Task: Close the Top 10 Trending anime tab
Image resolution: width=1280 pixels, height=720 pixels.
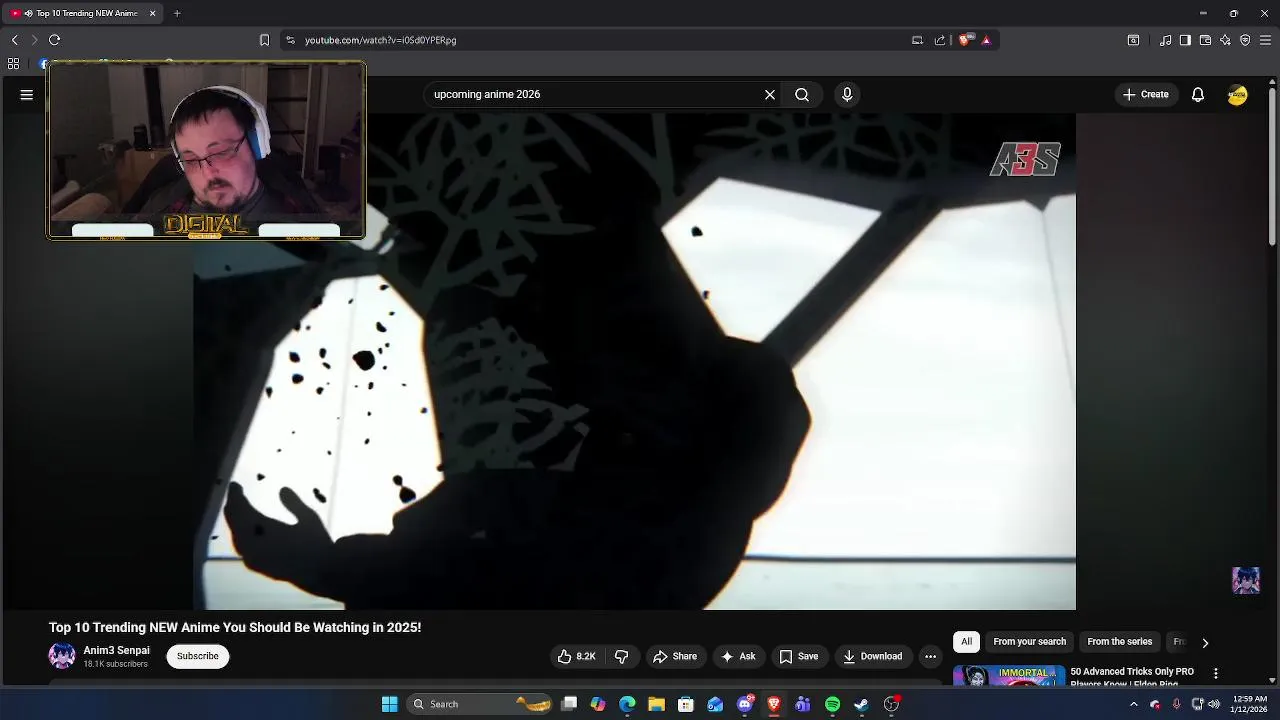Action: point(152,13)
